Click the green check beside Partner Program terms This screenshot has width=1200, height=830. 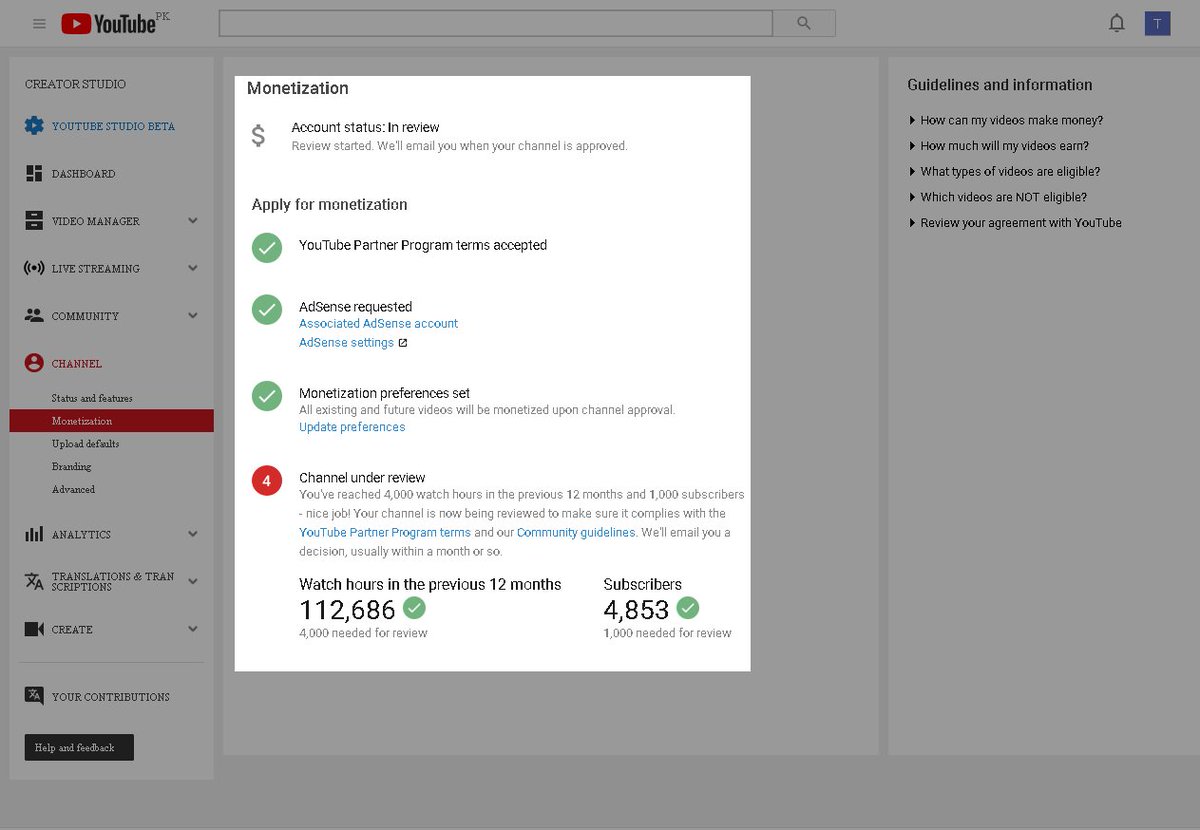point(267,247)
